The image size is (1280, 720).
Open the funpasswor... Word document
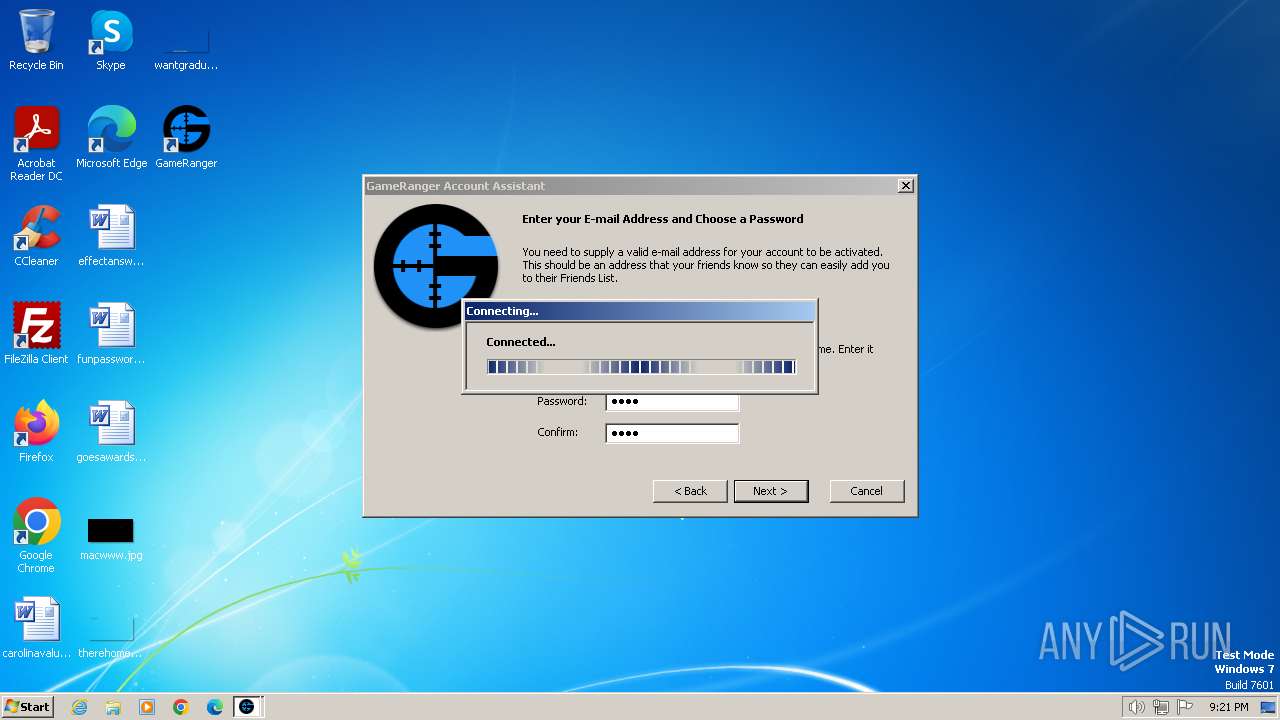(x=111, y=333)
